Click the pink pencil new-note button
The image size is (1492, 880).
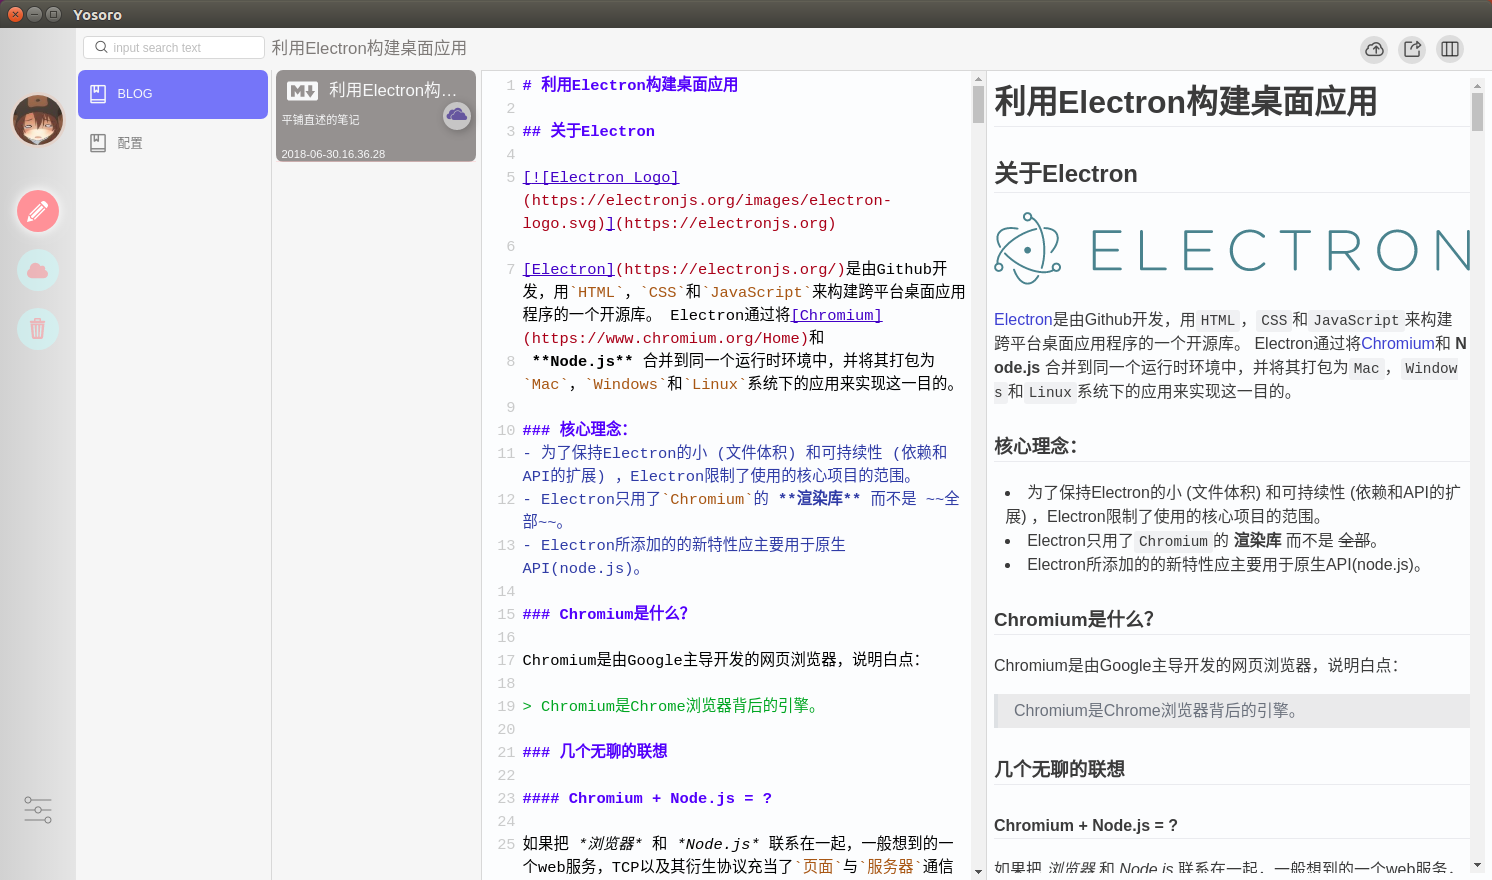38,211
